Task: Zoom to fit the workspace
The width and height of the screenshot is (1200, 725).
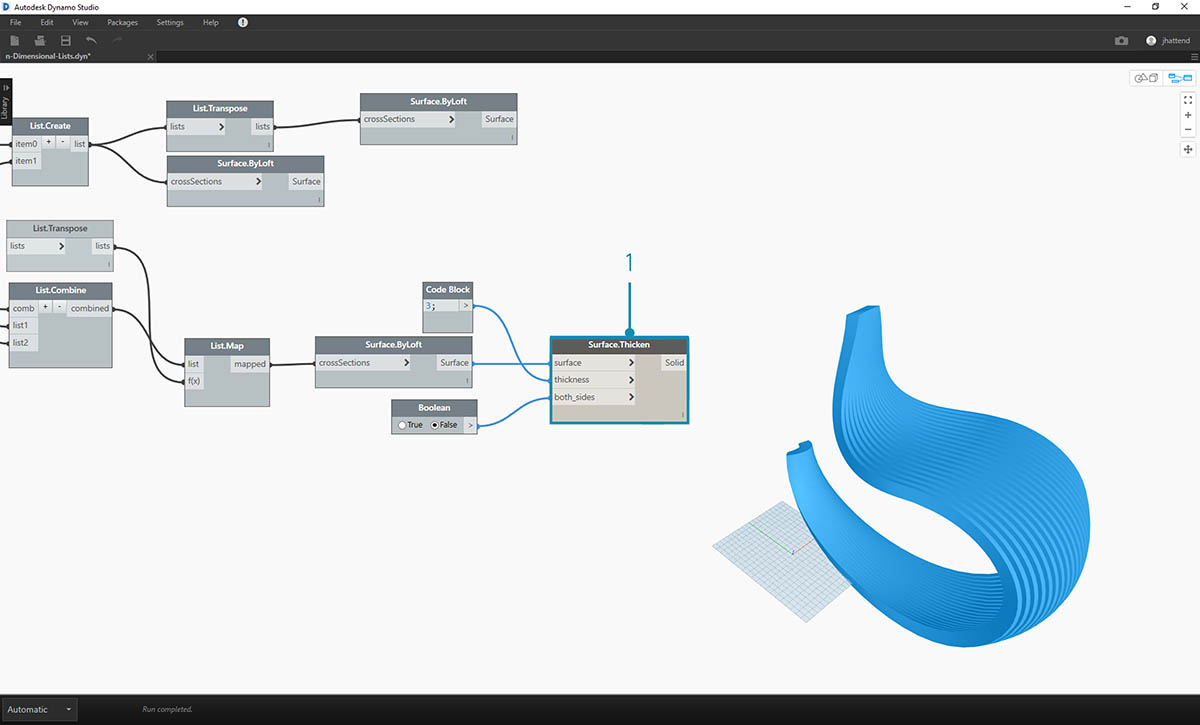Action: [x=1188, y=100]
